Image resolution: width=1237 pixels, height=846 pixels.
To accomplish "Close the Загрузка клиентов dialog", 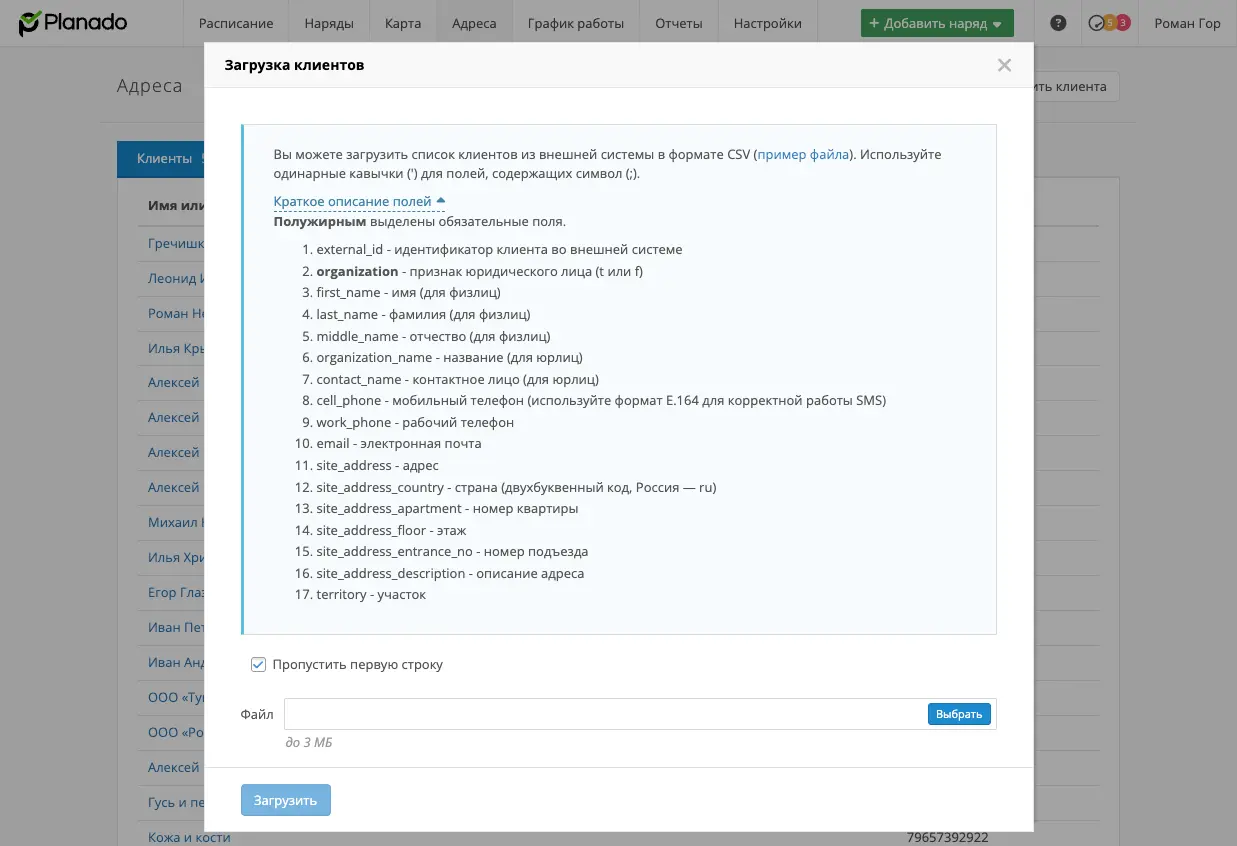I will 1004,65.
